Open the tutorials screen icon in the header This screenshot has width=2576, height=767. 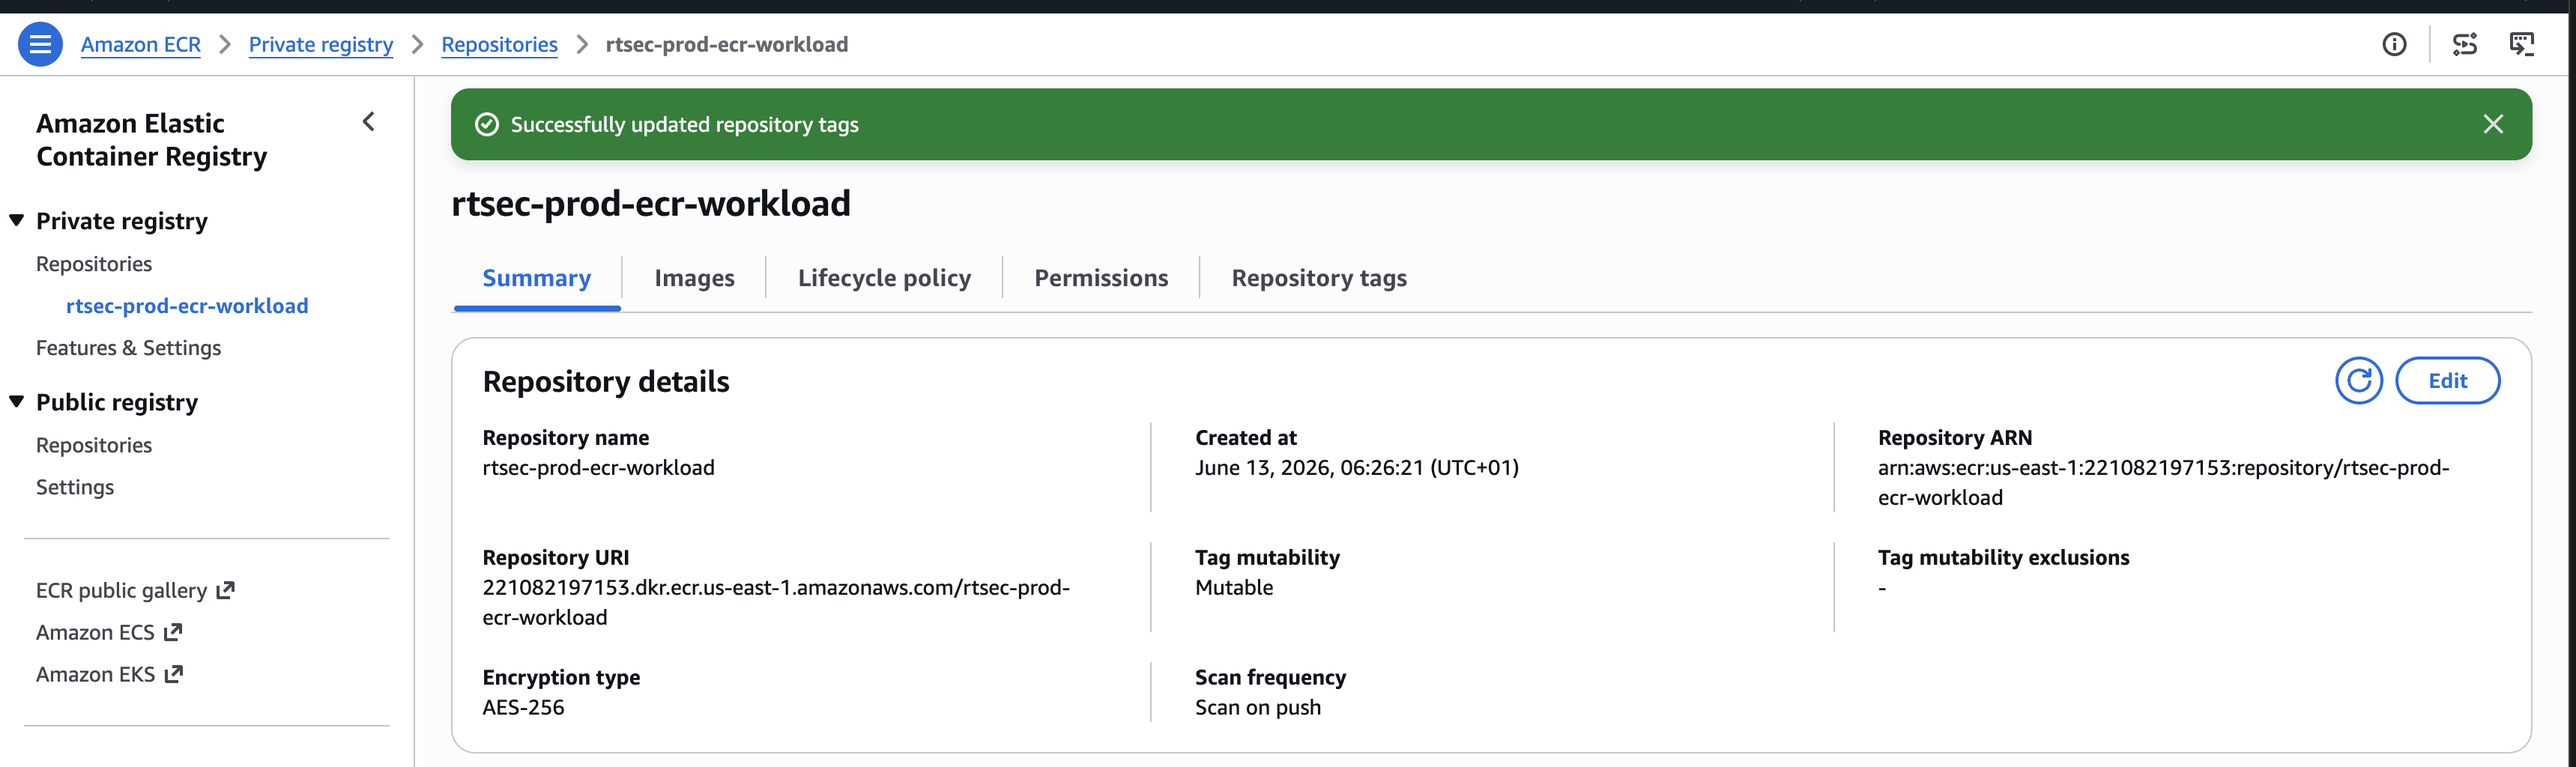point(2522,44)
